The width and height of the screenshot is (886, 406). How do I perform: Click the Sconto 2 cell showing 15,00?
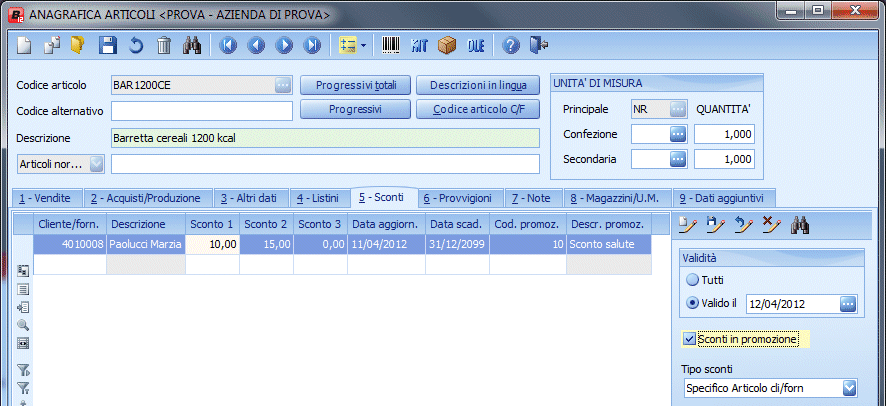[x=267, y=245]
